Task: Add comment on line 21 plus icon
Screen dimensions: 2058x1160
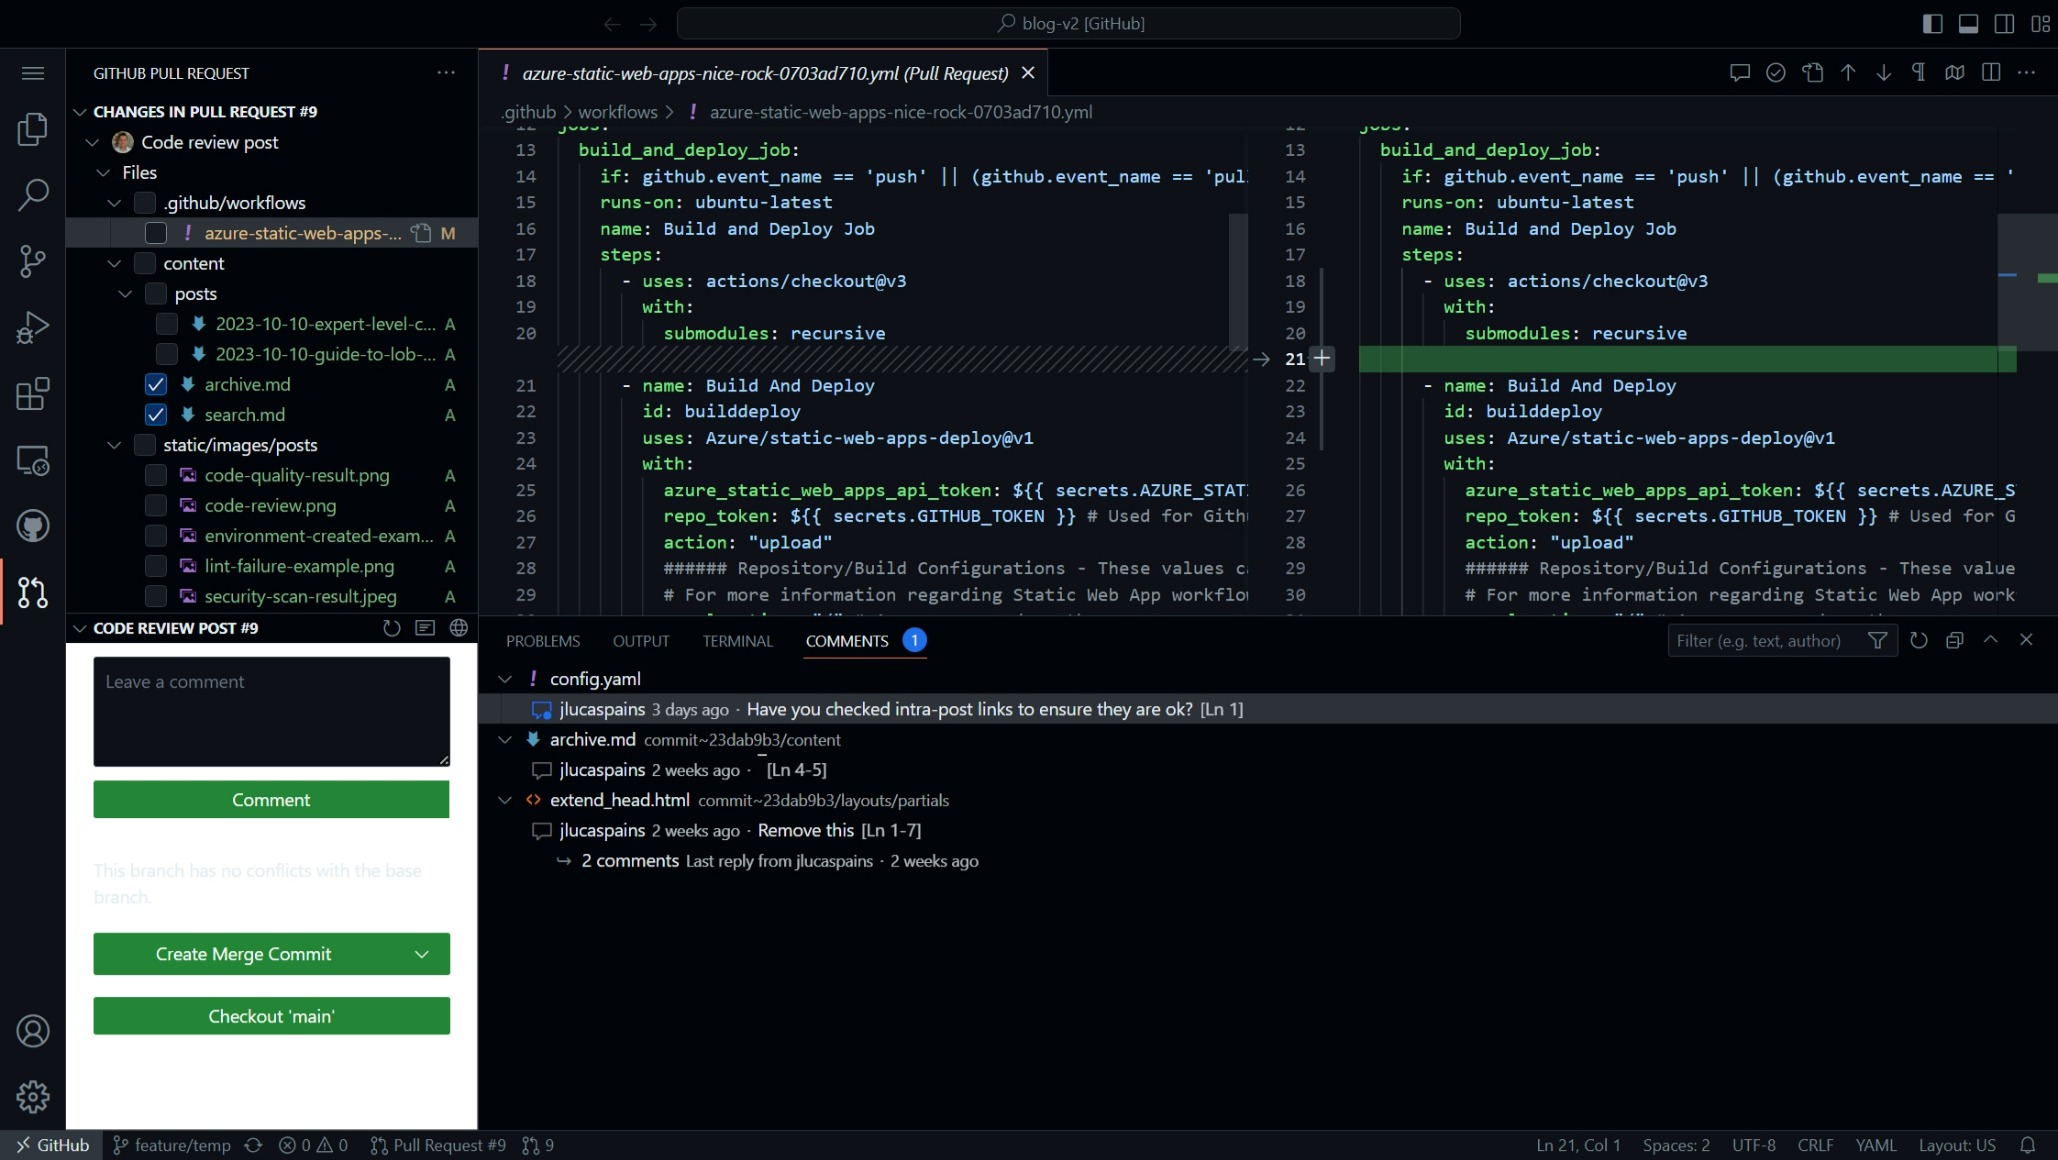Action: click(x=1322, y=359)
